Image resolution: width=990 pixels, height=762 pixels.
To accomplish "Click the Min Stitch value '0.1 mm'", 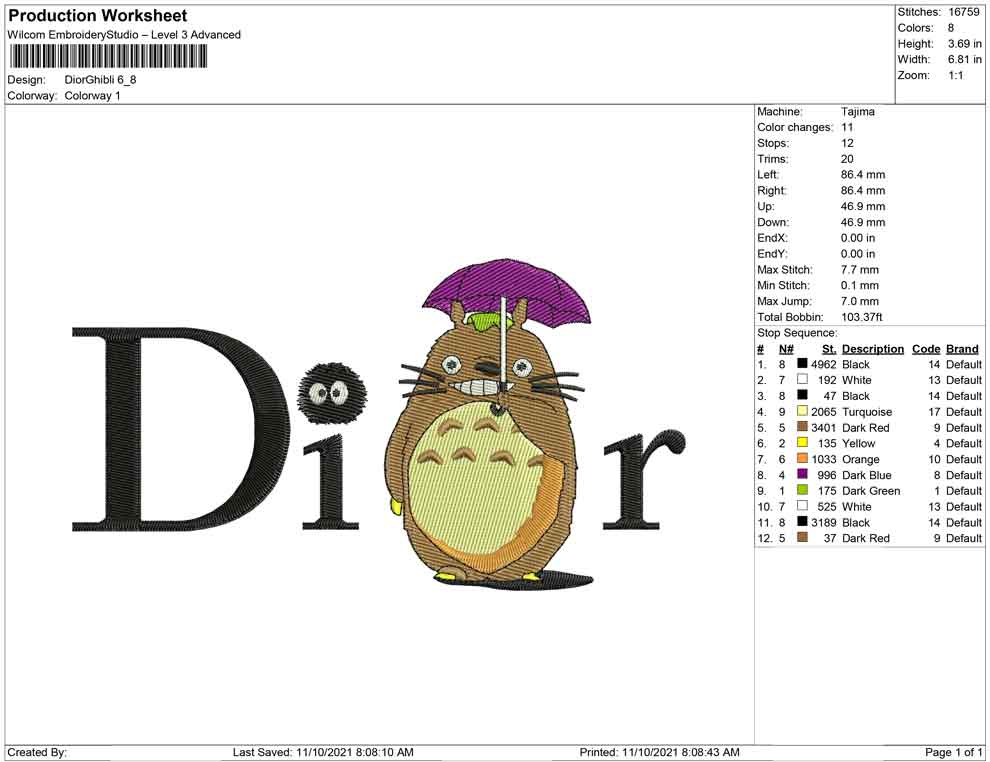I will coord(860,285).
